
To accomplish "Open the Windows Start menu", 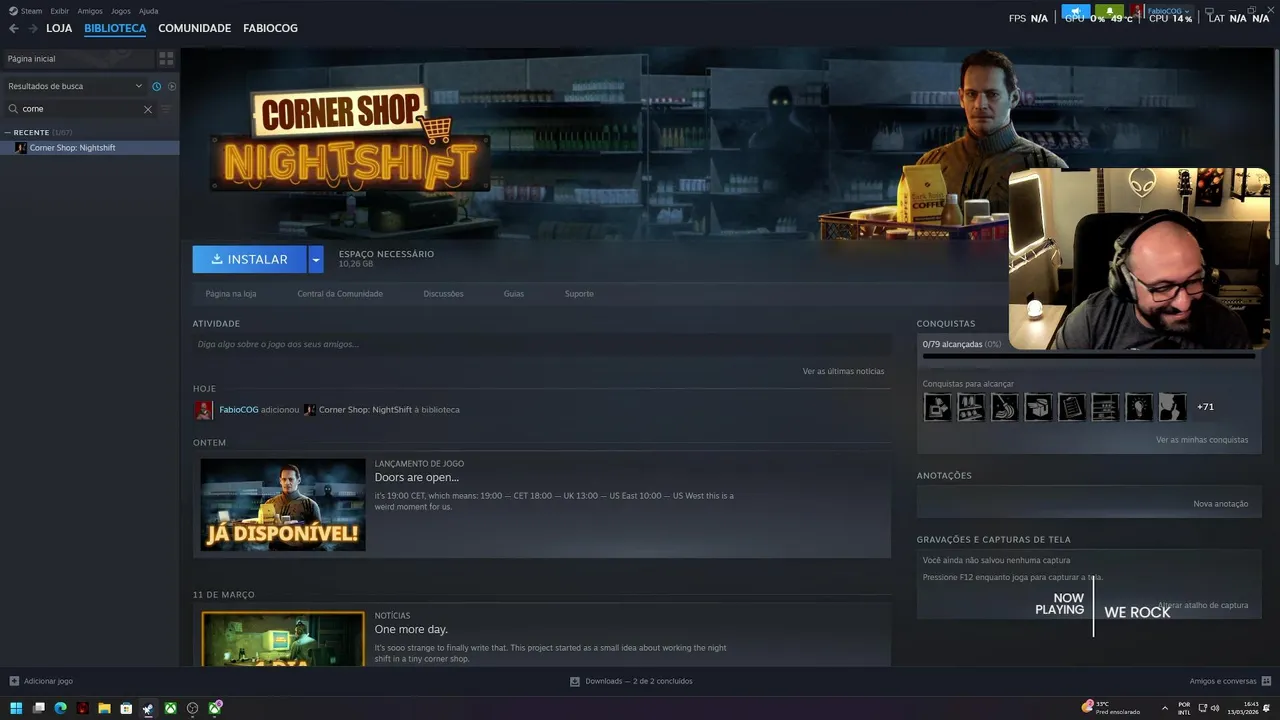I will (x=16, y=708).
